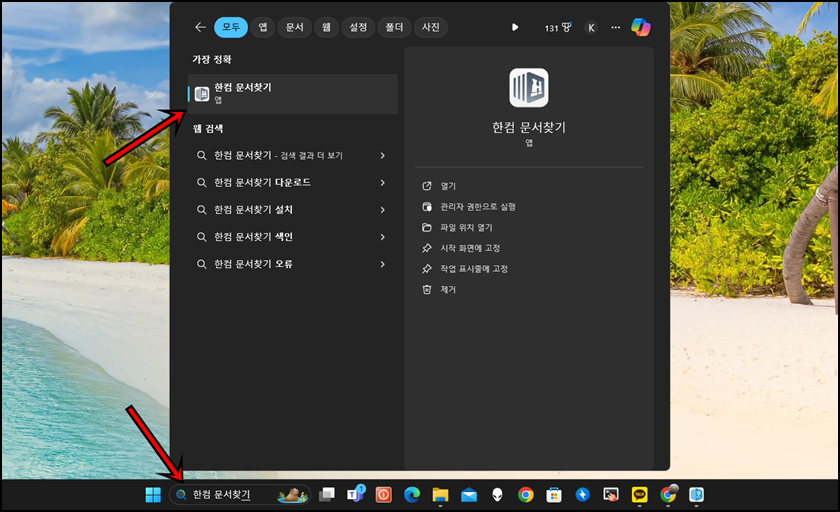Select the 모두 filter tab
Screen dimensions: 840x512
coord(231,27)
